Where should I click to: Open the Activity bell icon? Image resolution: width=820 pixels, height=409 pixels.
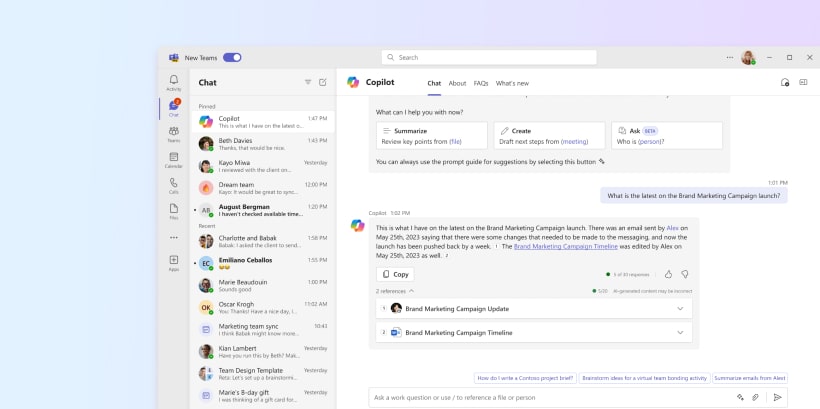pos(174,79)
